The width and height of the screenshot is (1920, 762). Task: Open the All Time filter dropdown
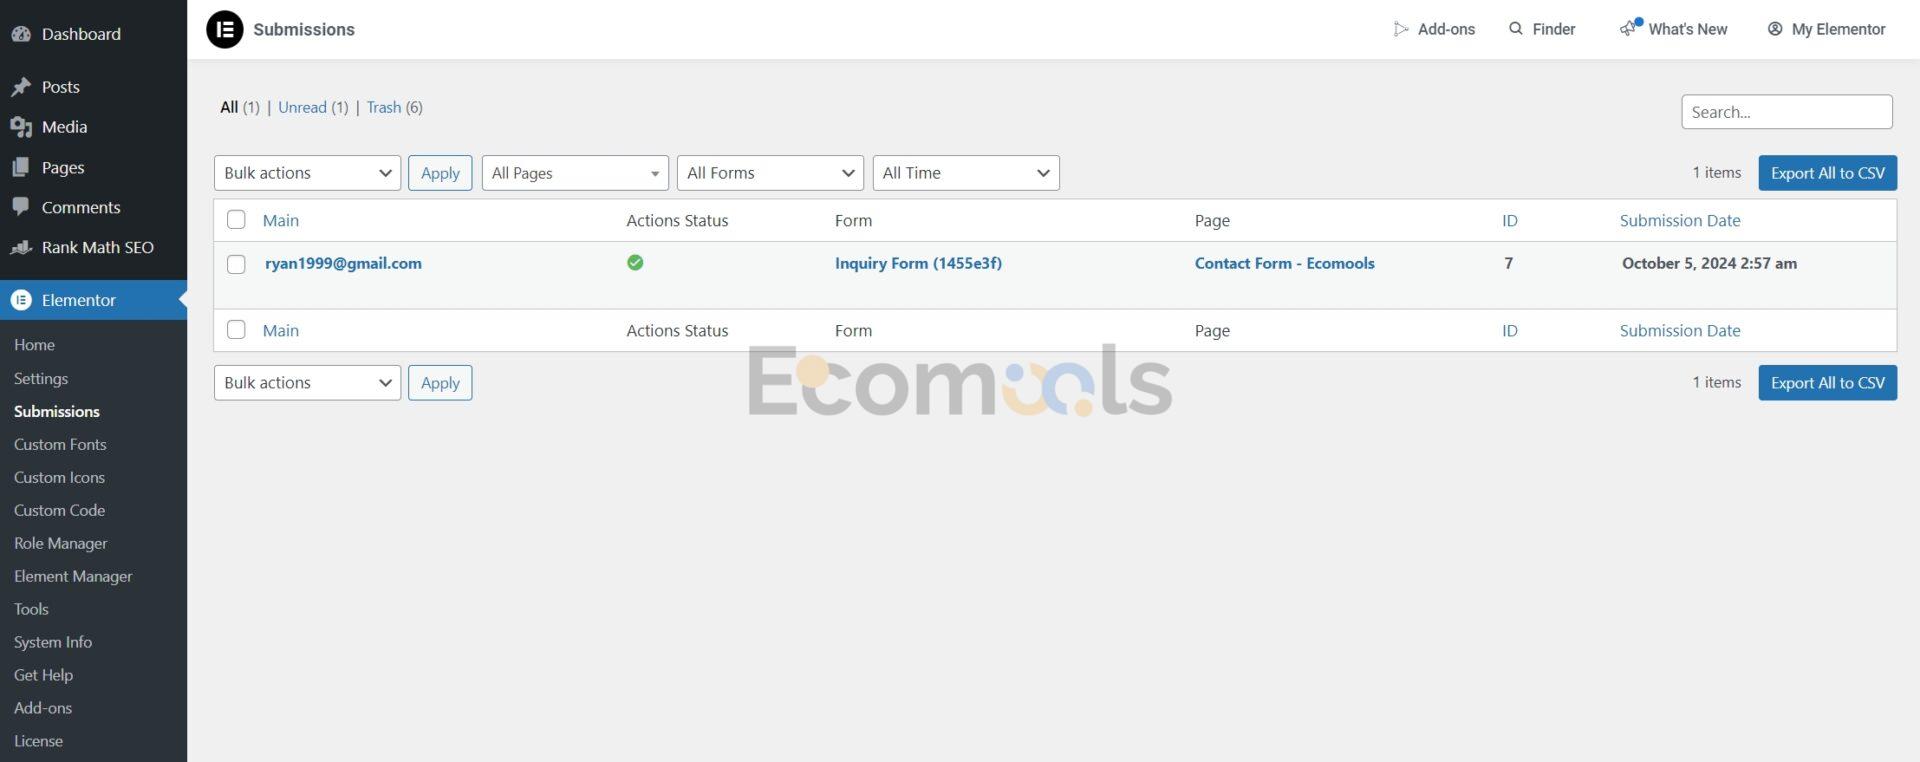(966, 173)
